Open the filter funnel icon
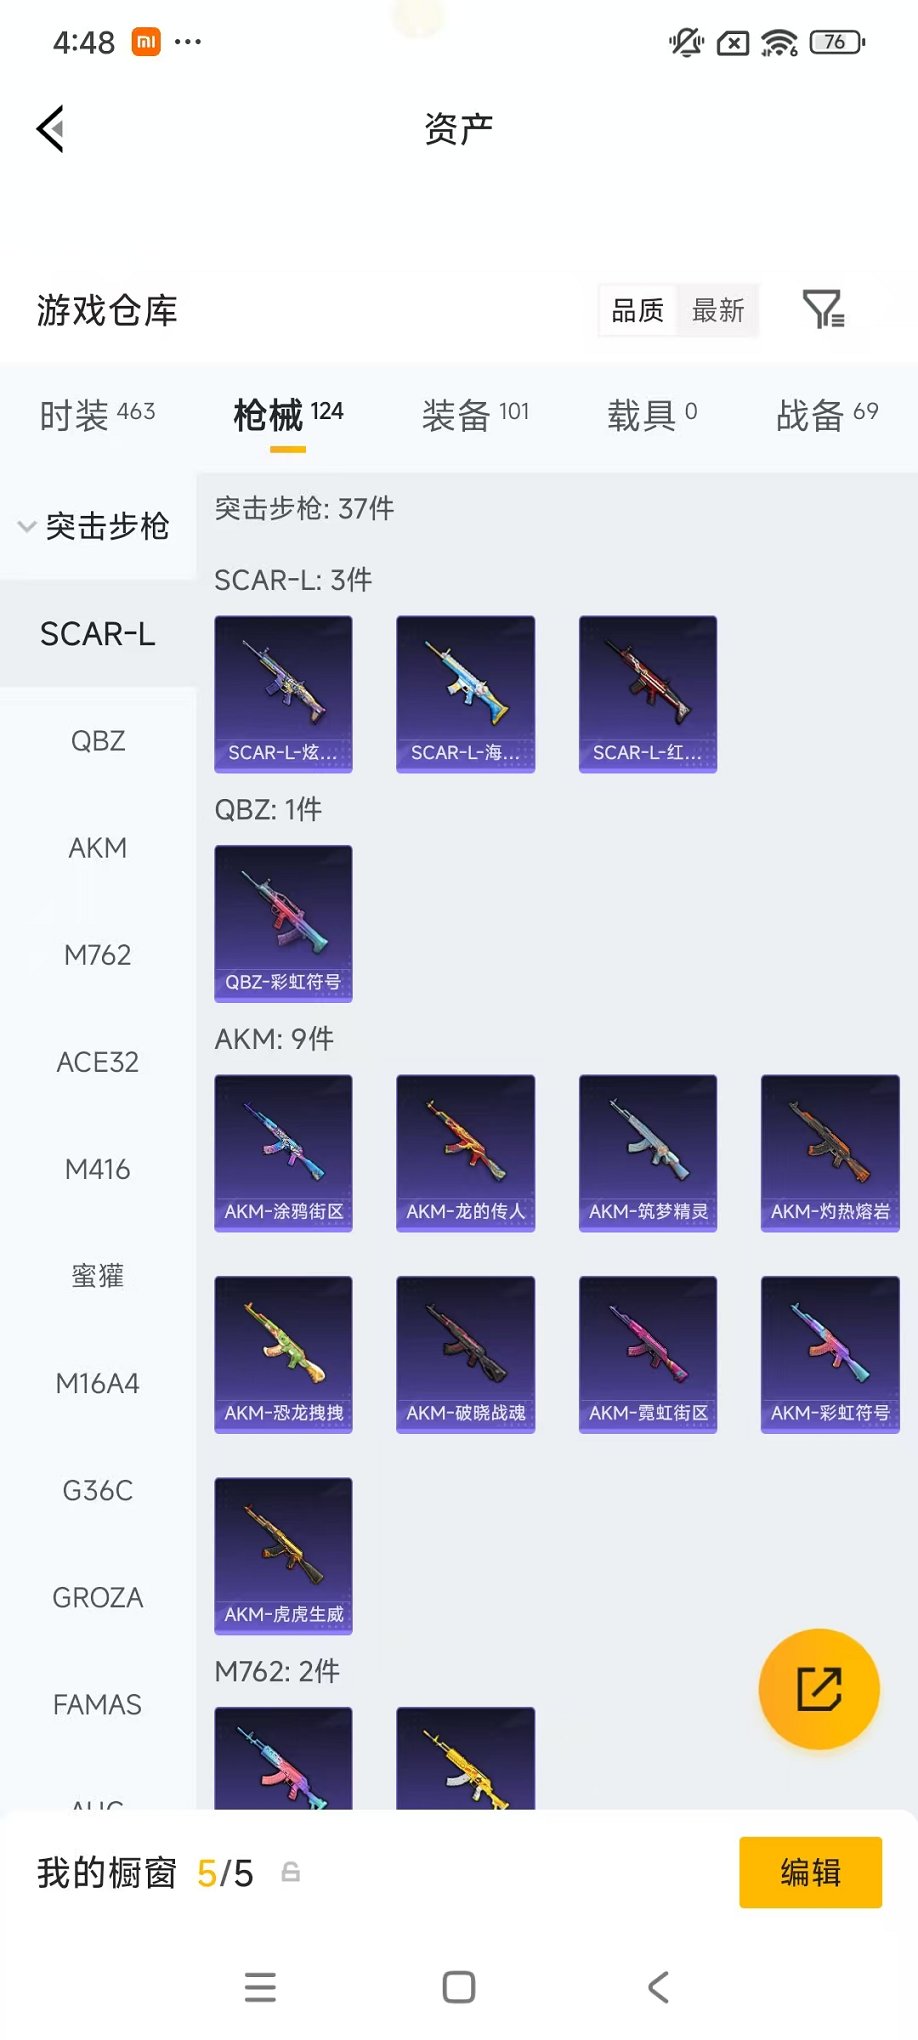This screenshot has width=918, height=2040. pos(824,310)
